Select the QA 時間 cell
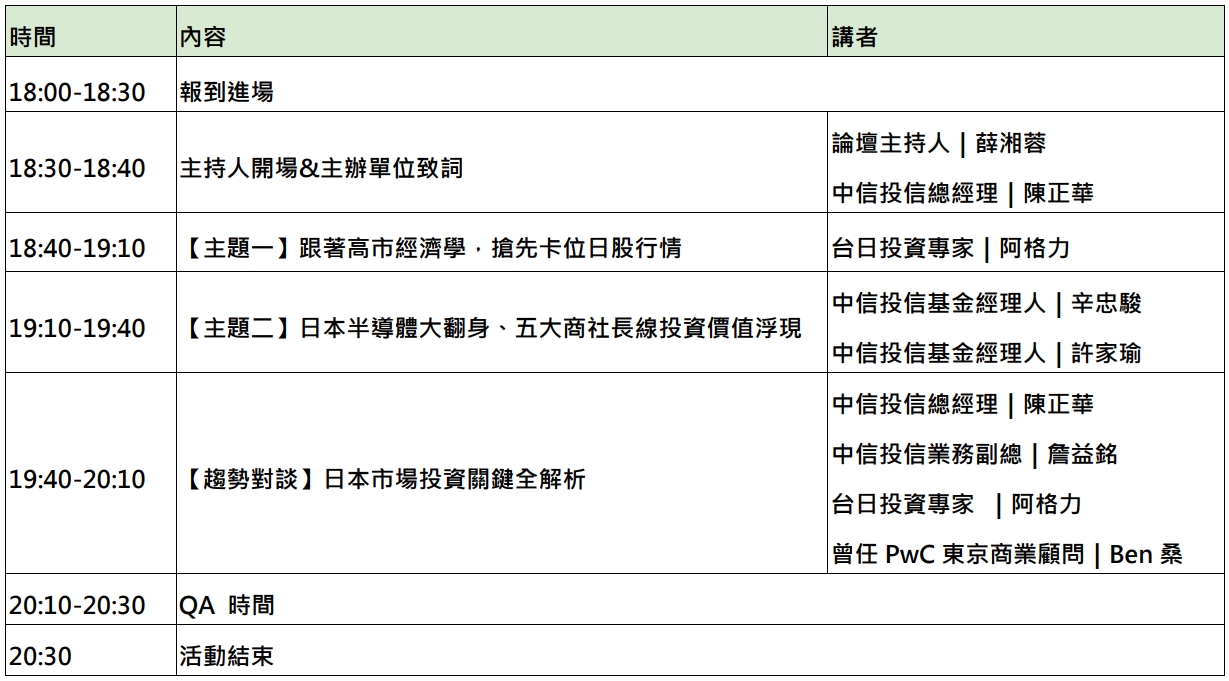The height and width of the screenshot is (681, 1229). pyautogui.click(x=227, y=605)
